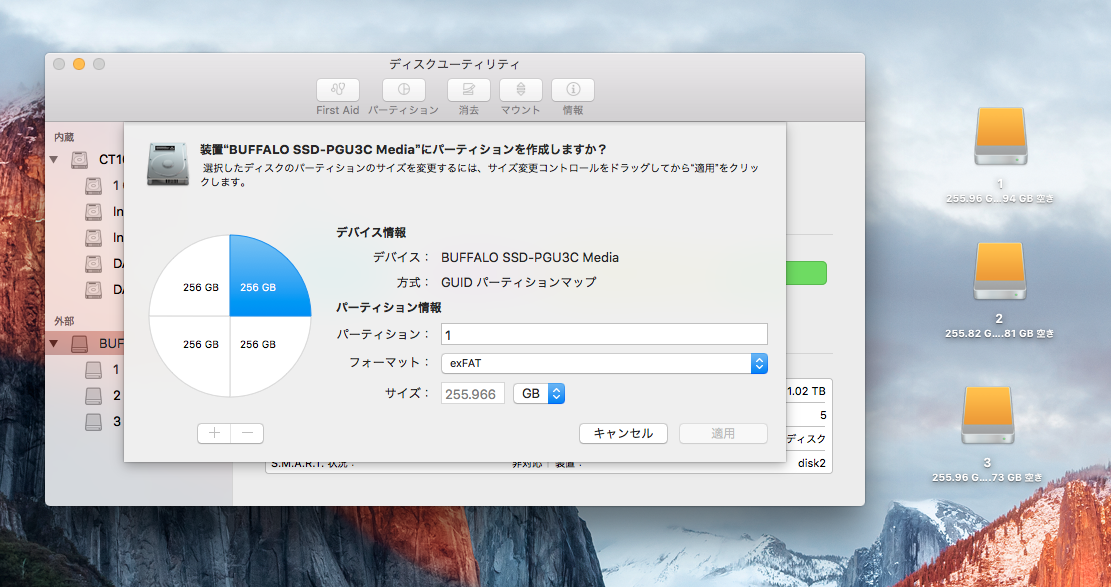
Task: Select desktop drive icon labeled 2
Action: point(1000,271)
